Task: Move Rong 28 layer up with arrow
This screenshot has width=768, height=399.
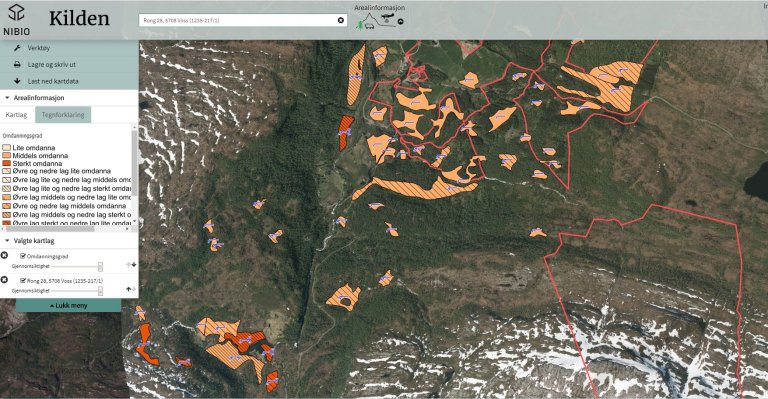Action: (128, 289)
